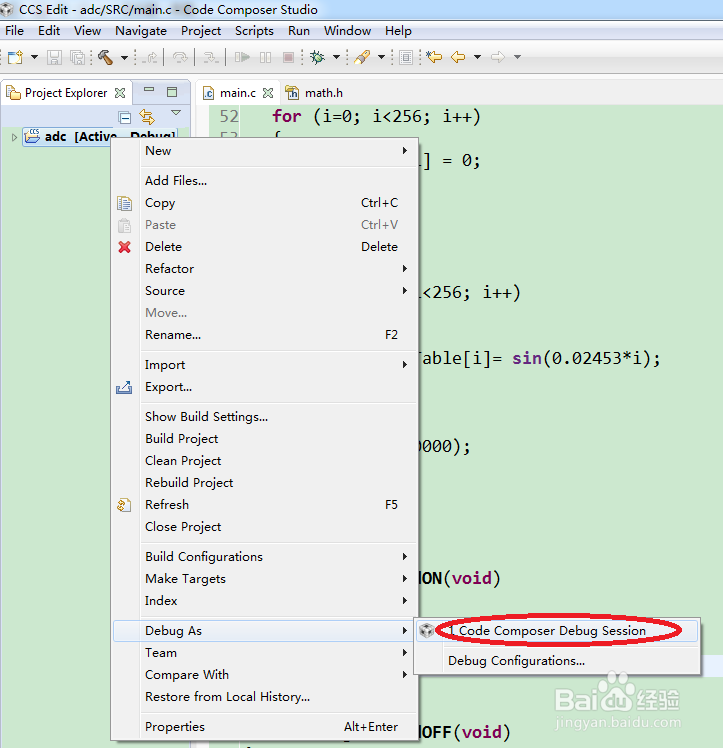Expand the adc project tree node
The width and height of the screenshot is (723, 748).
[x=14, y=137]
